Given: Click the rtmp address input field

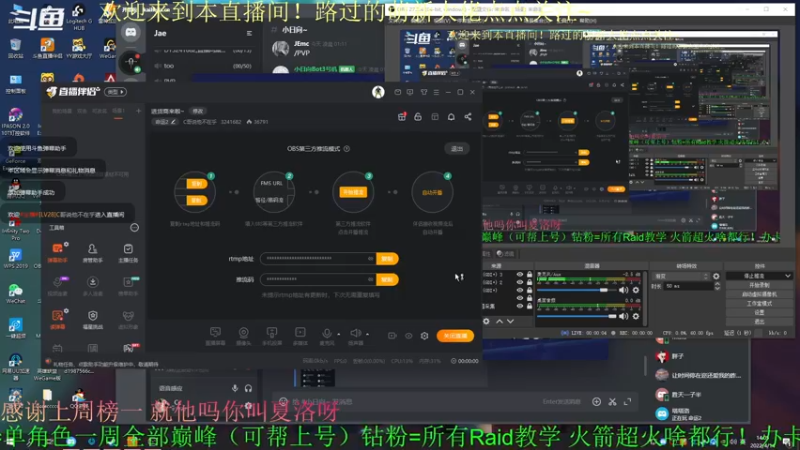Looking at the screenshot, I should tap(318, 259).
